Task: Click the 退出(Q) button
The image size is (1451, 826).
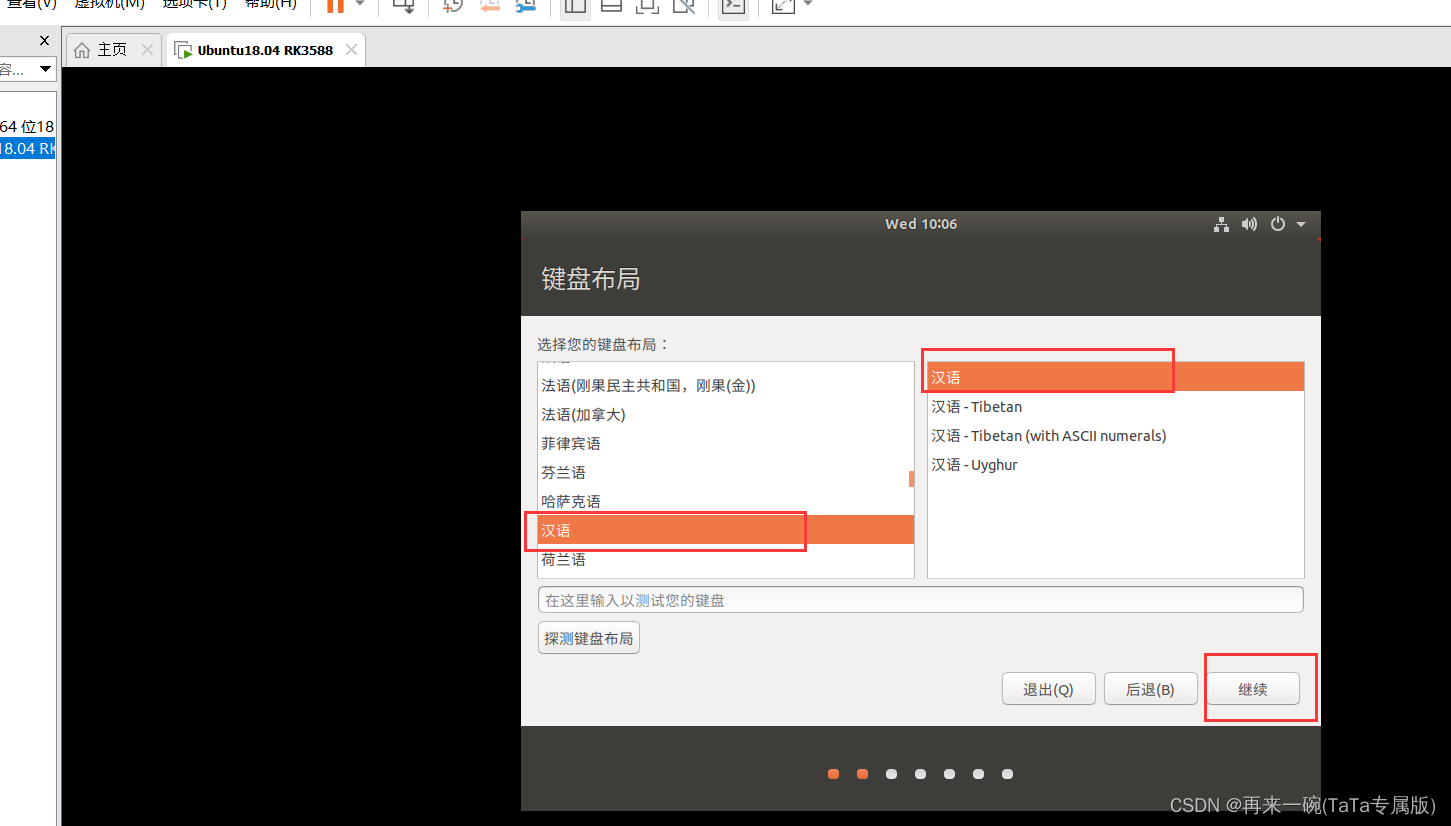Action: click(x=1048, y=689)
